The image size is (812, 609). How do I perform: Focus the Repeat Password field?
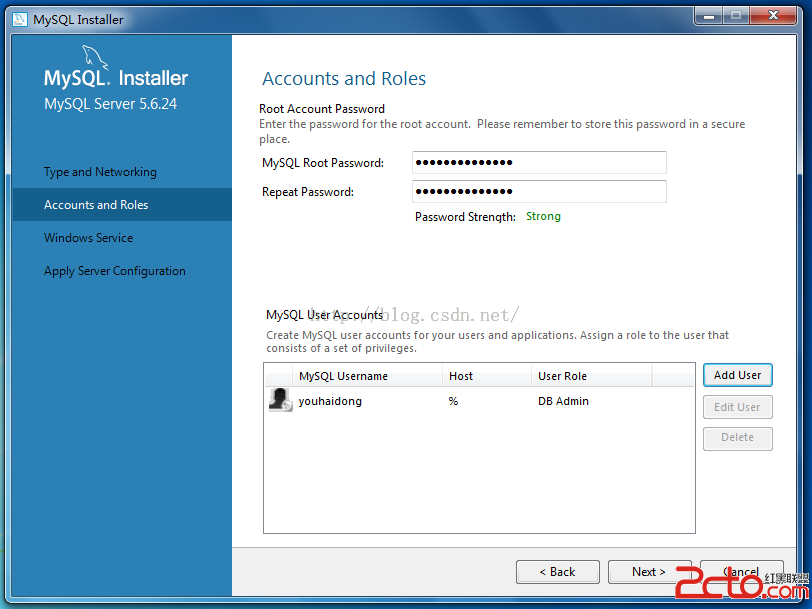click(539, 192)
